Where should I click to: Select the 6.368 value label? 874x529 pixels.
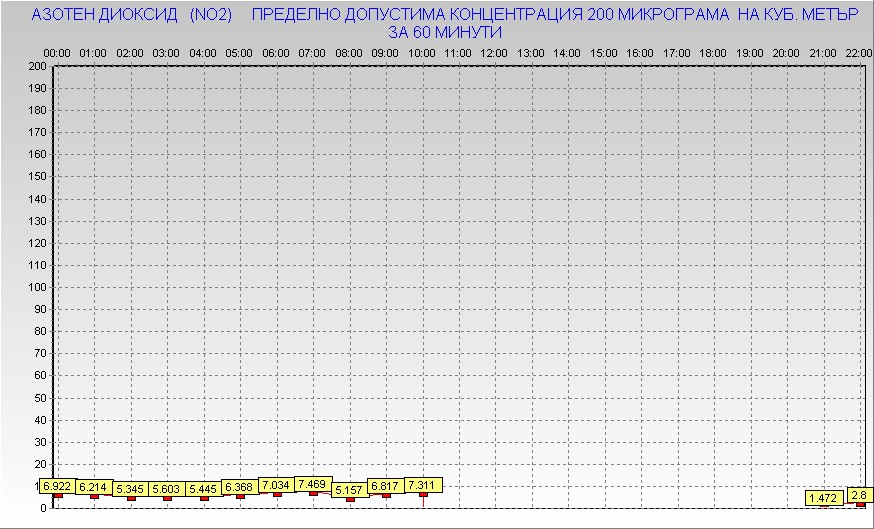tap(240, 487)
